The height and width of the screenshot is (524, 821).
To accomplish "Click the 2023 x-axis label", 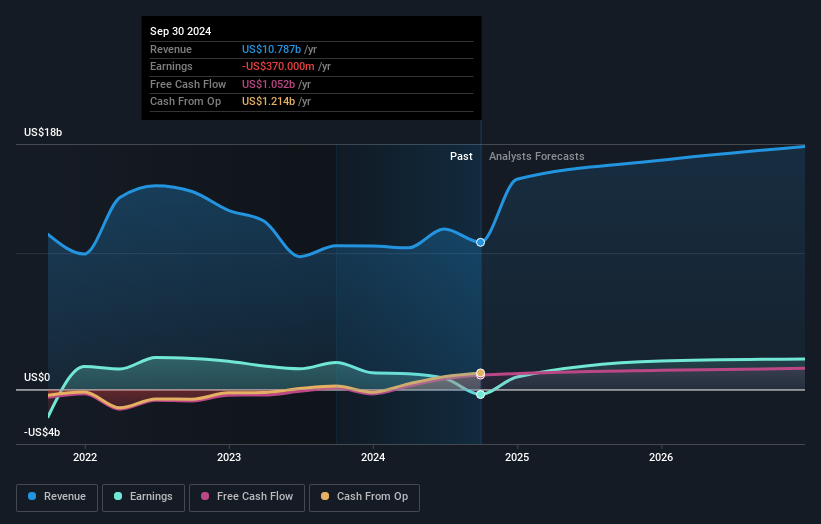I will click(x=229, y=457).
